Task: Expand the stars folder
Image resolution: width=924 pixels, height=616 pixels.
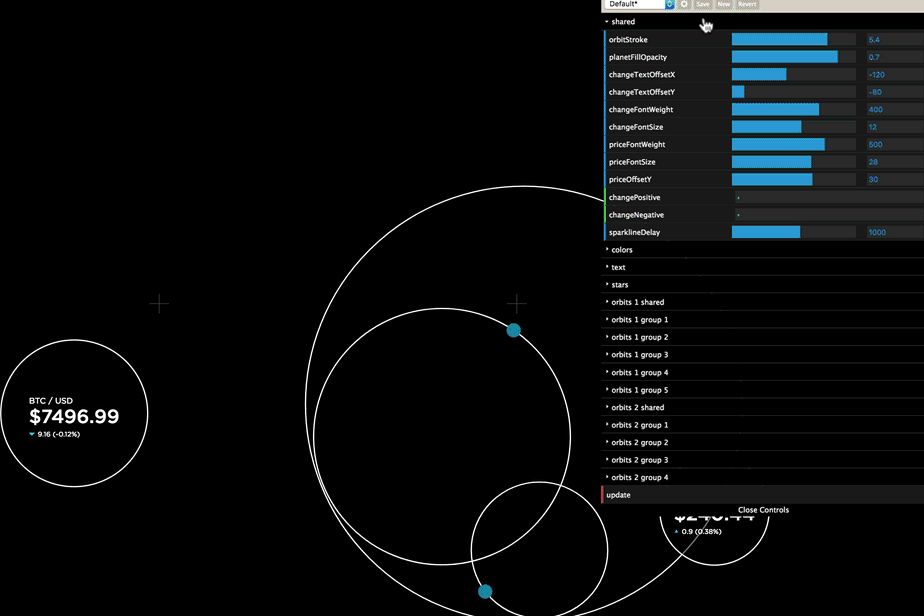Action: pyautogui.click(x=763, y=285)
